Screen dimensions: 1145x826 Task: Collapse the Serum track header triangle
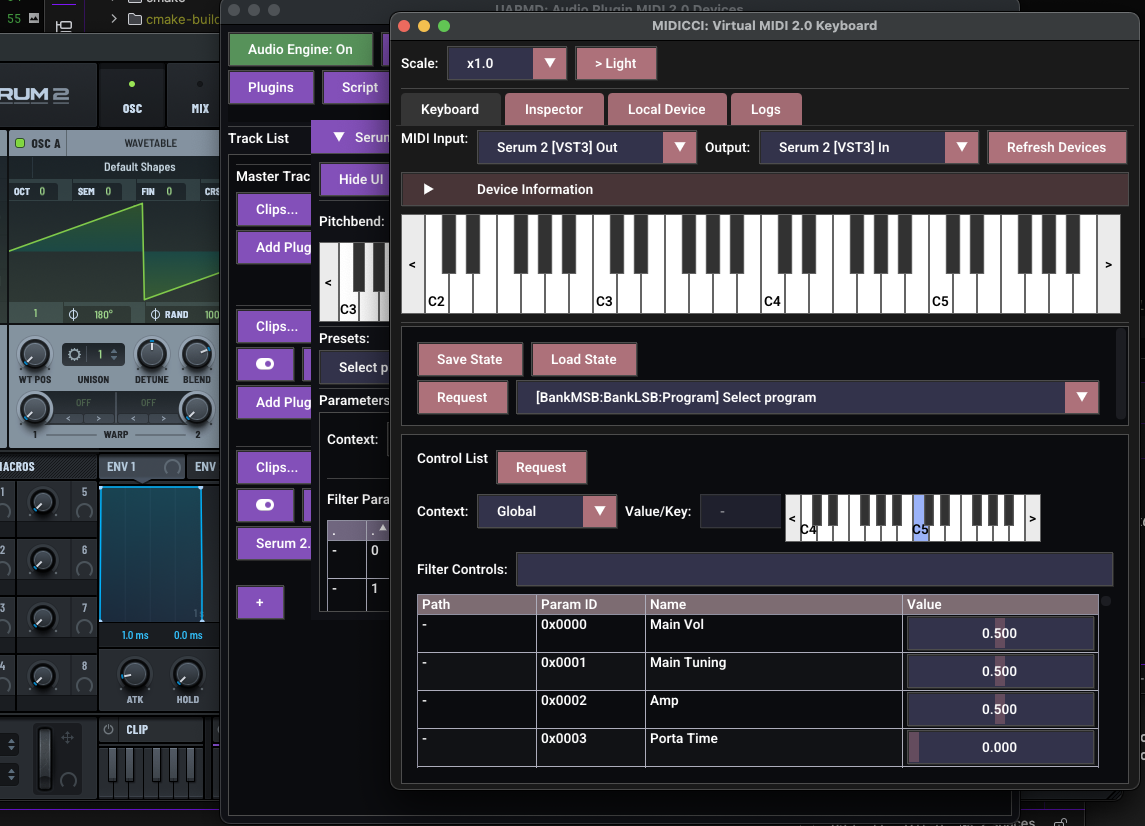(339, 137)
